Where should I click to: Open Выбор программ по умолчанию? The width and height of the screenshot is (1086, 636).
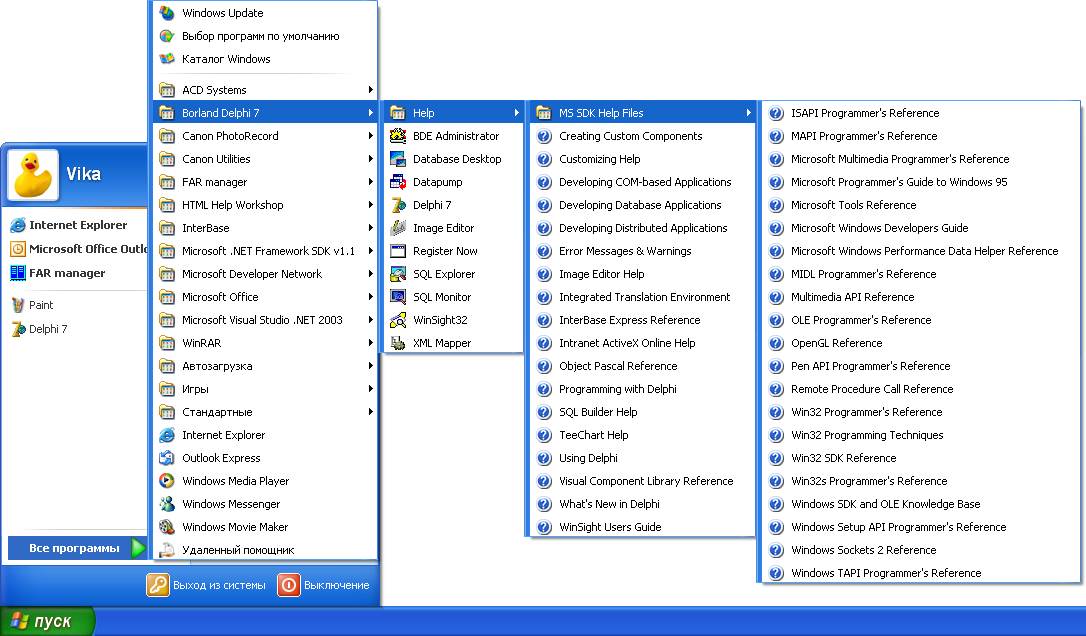click(265, 36)
